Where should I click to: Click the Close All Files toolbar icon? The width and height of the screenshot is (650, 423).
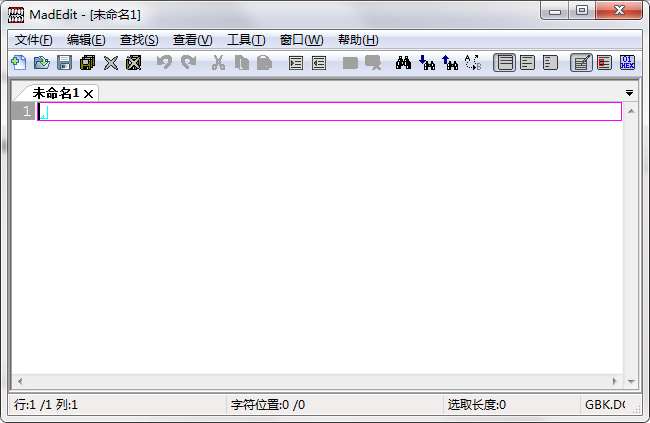133,63
